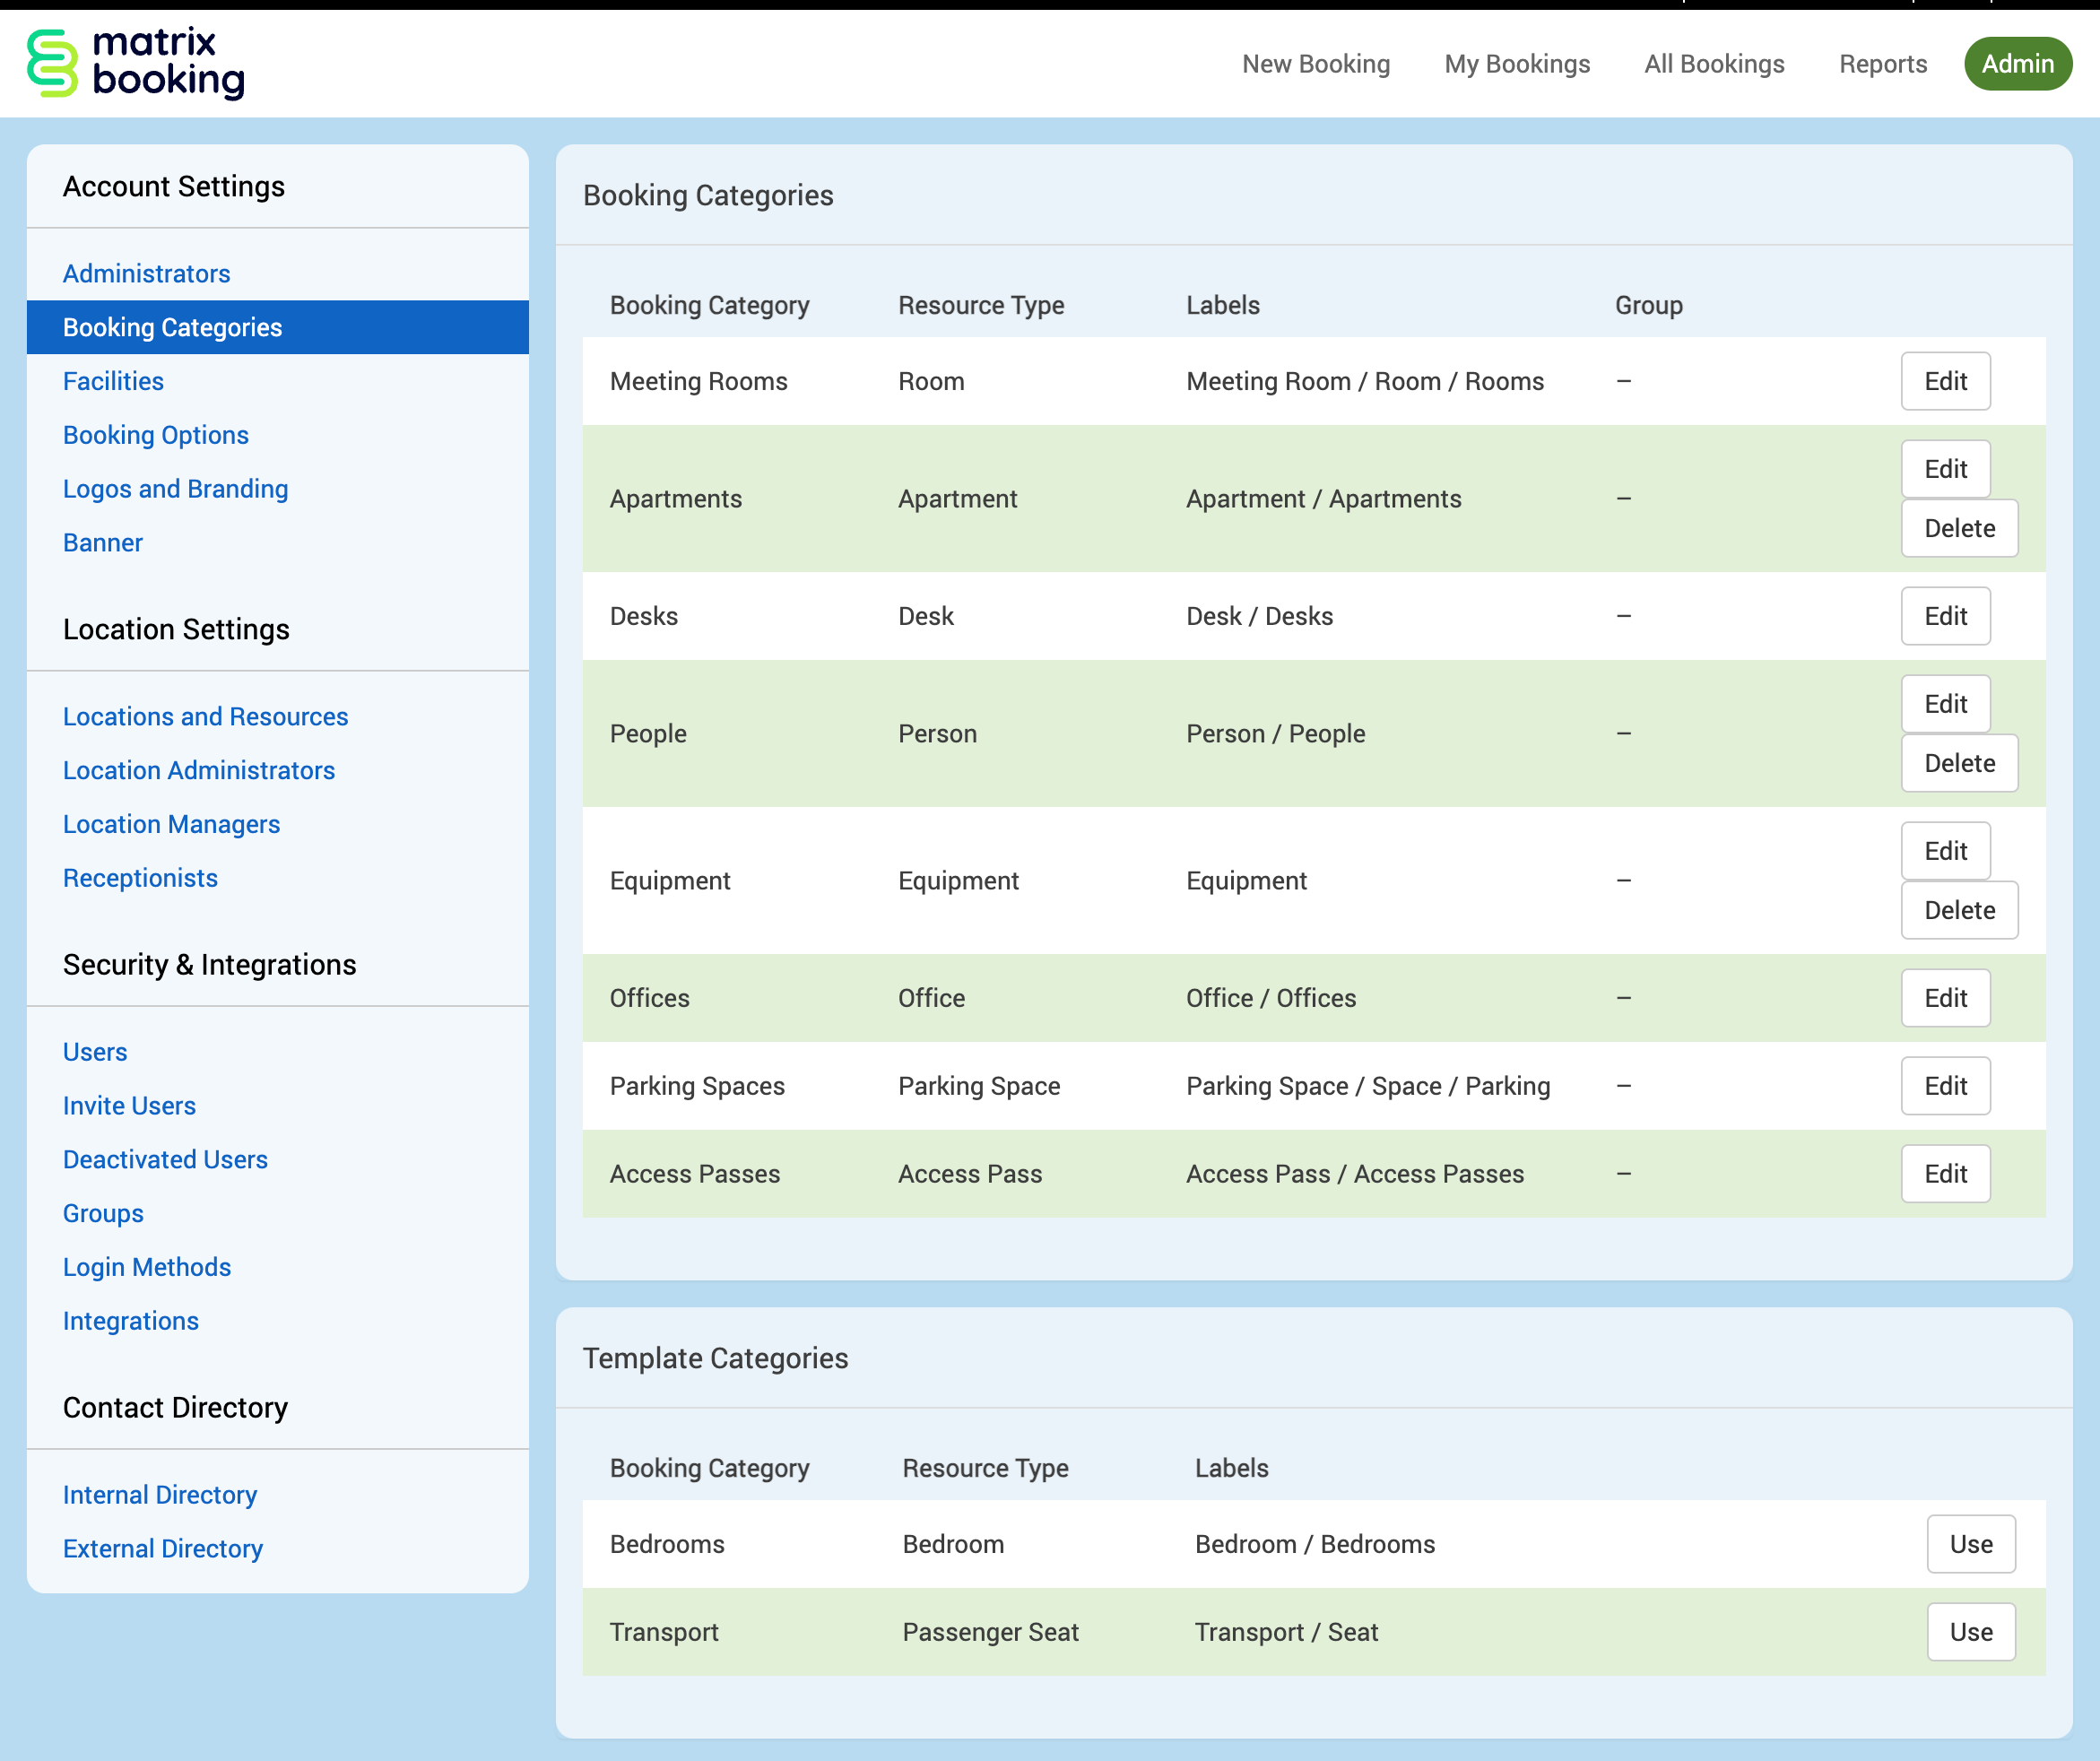Open the Deactivated Users list
Screen dimensions: 2100x1761
point(165,1159)
